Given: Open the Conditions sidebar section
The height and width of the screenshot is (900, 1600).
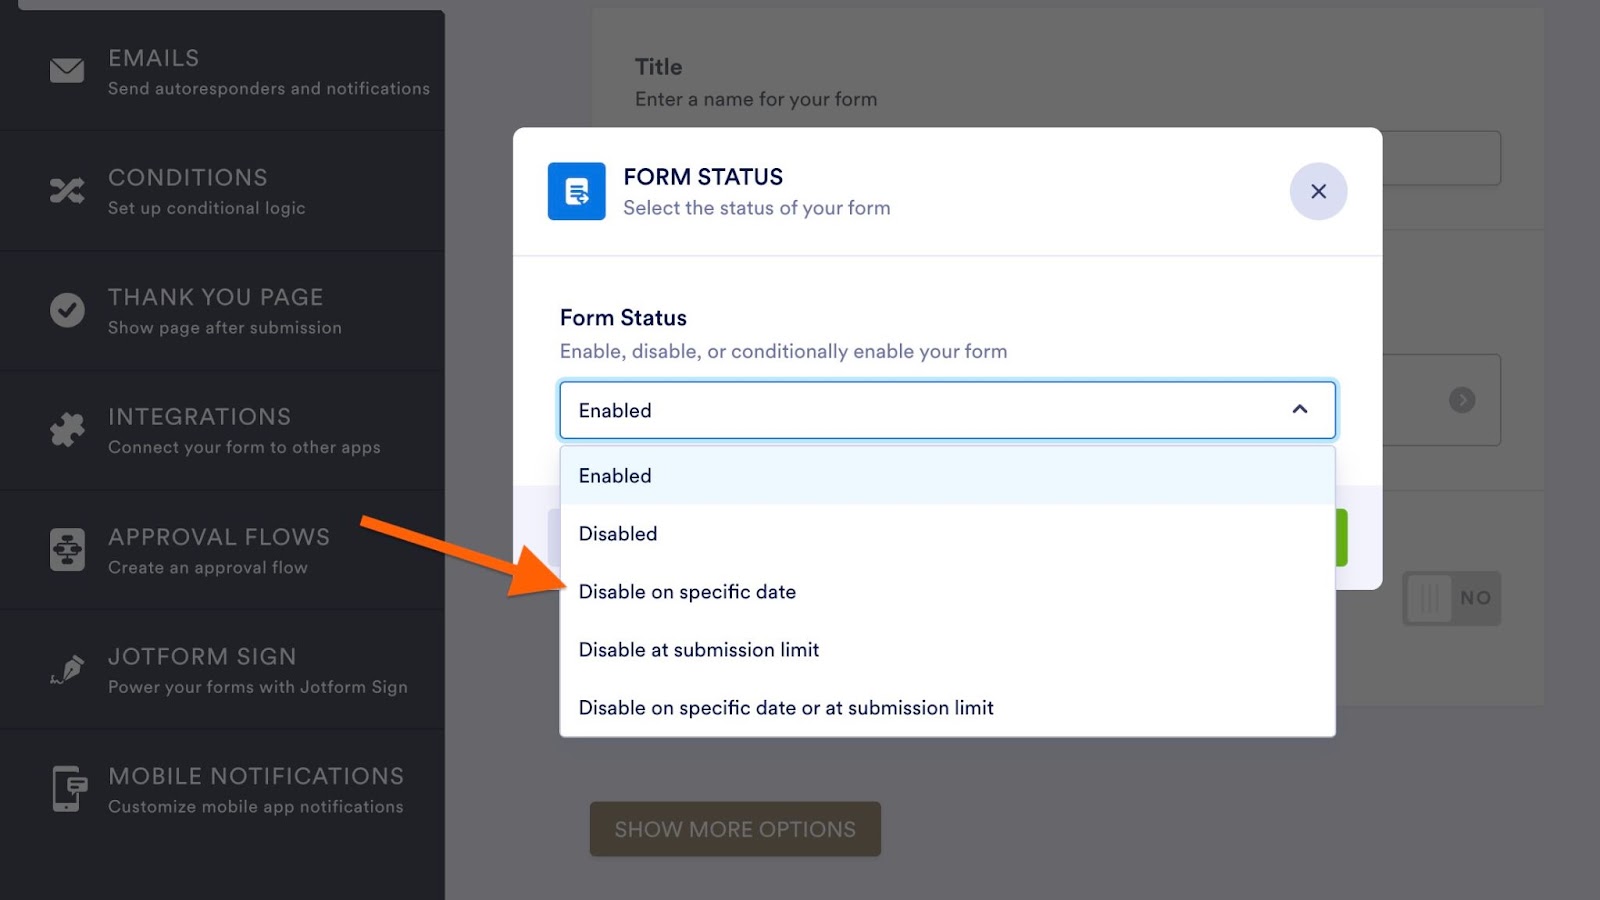Looking at the screenshot, I should click(x=188, y=190).
